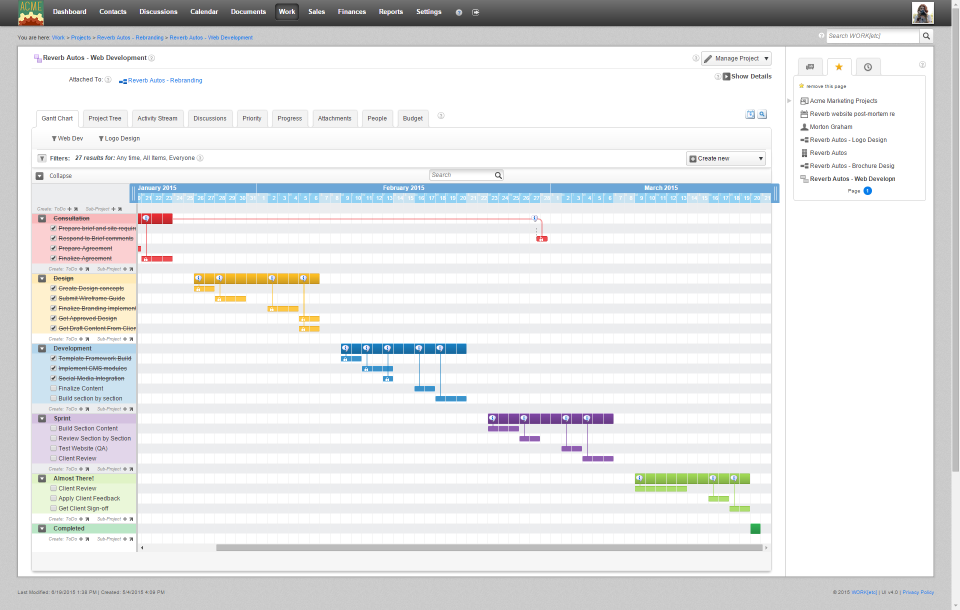
Task: Click the horizontal scrollbar below the Gantt chart
Action: tap(490, 547)
